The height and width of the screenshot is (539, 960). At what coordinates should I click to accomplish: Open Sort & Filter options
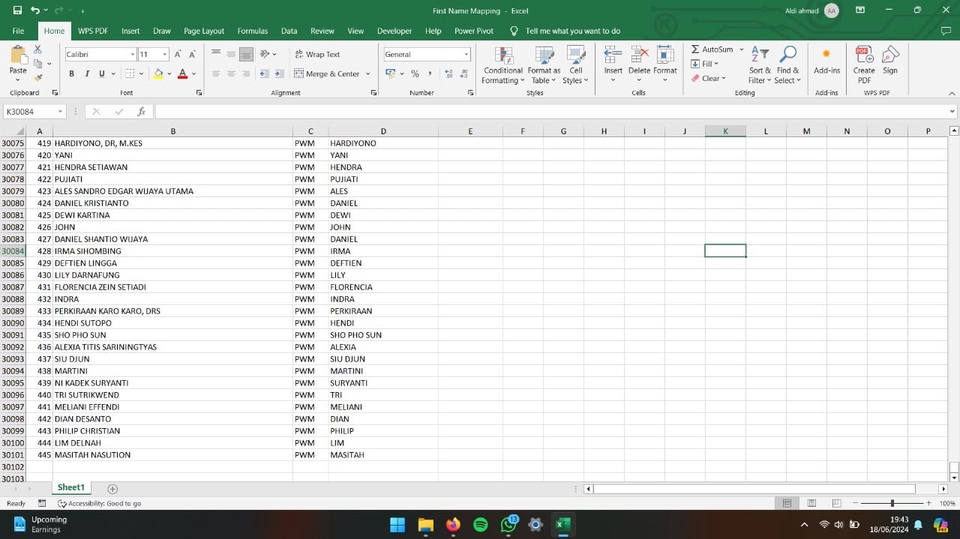759,66
